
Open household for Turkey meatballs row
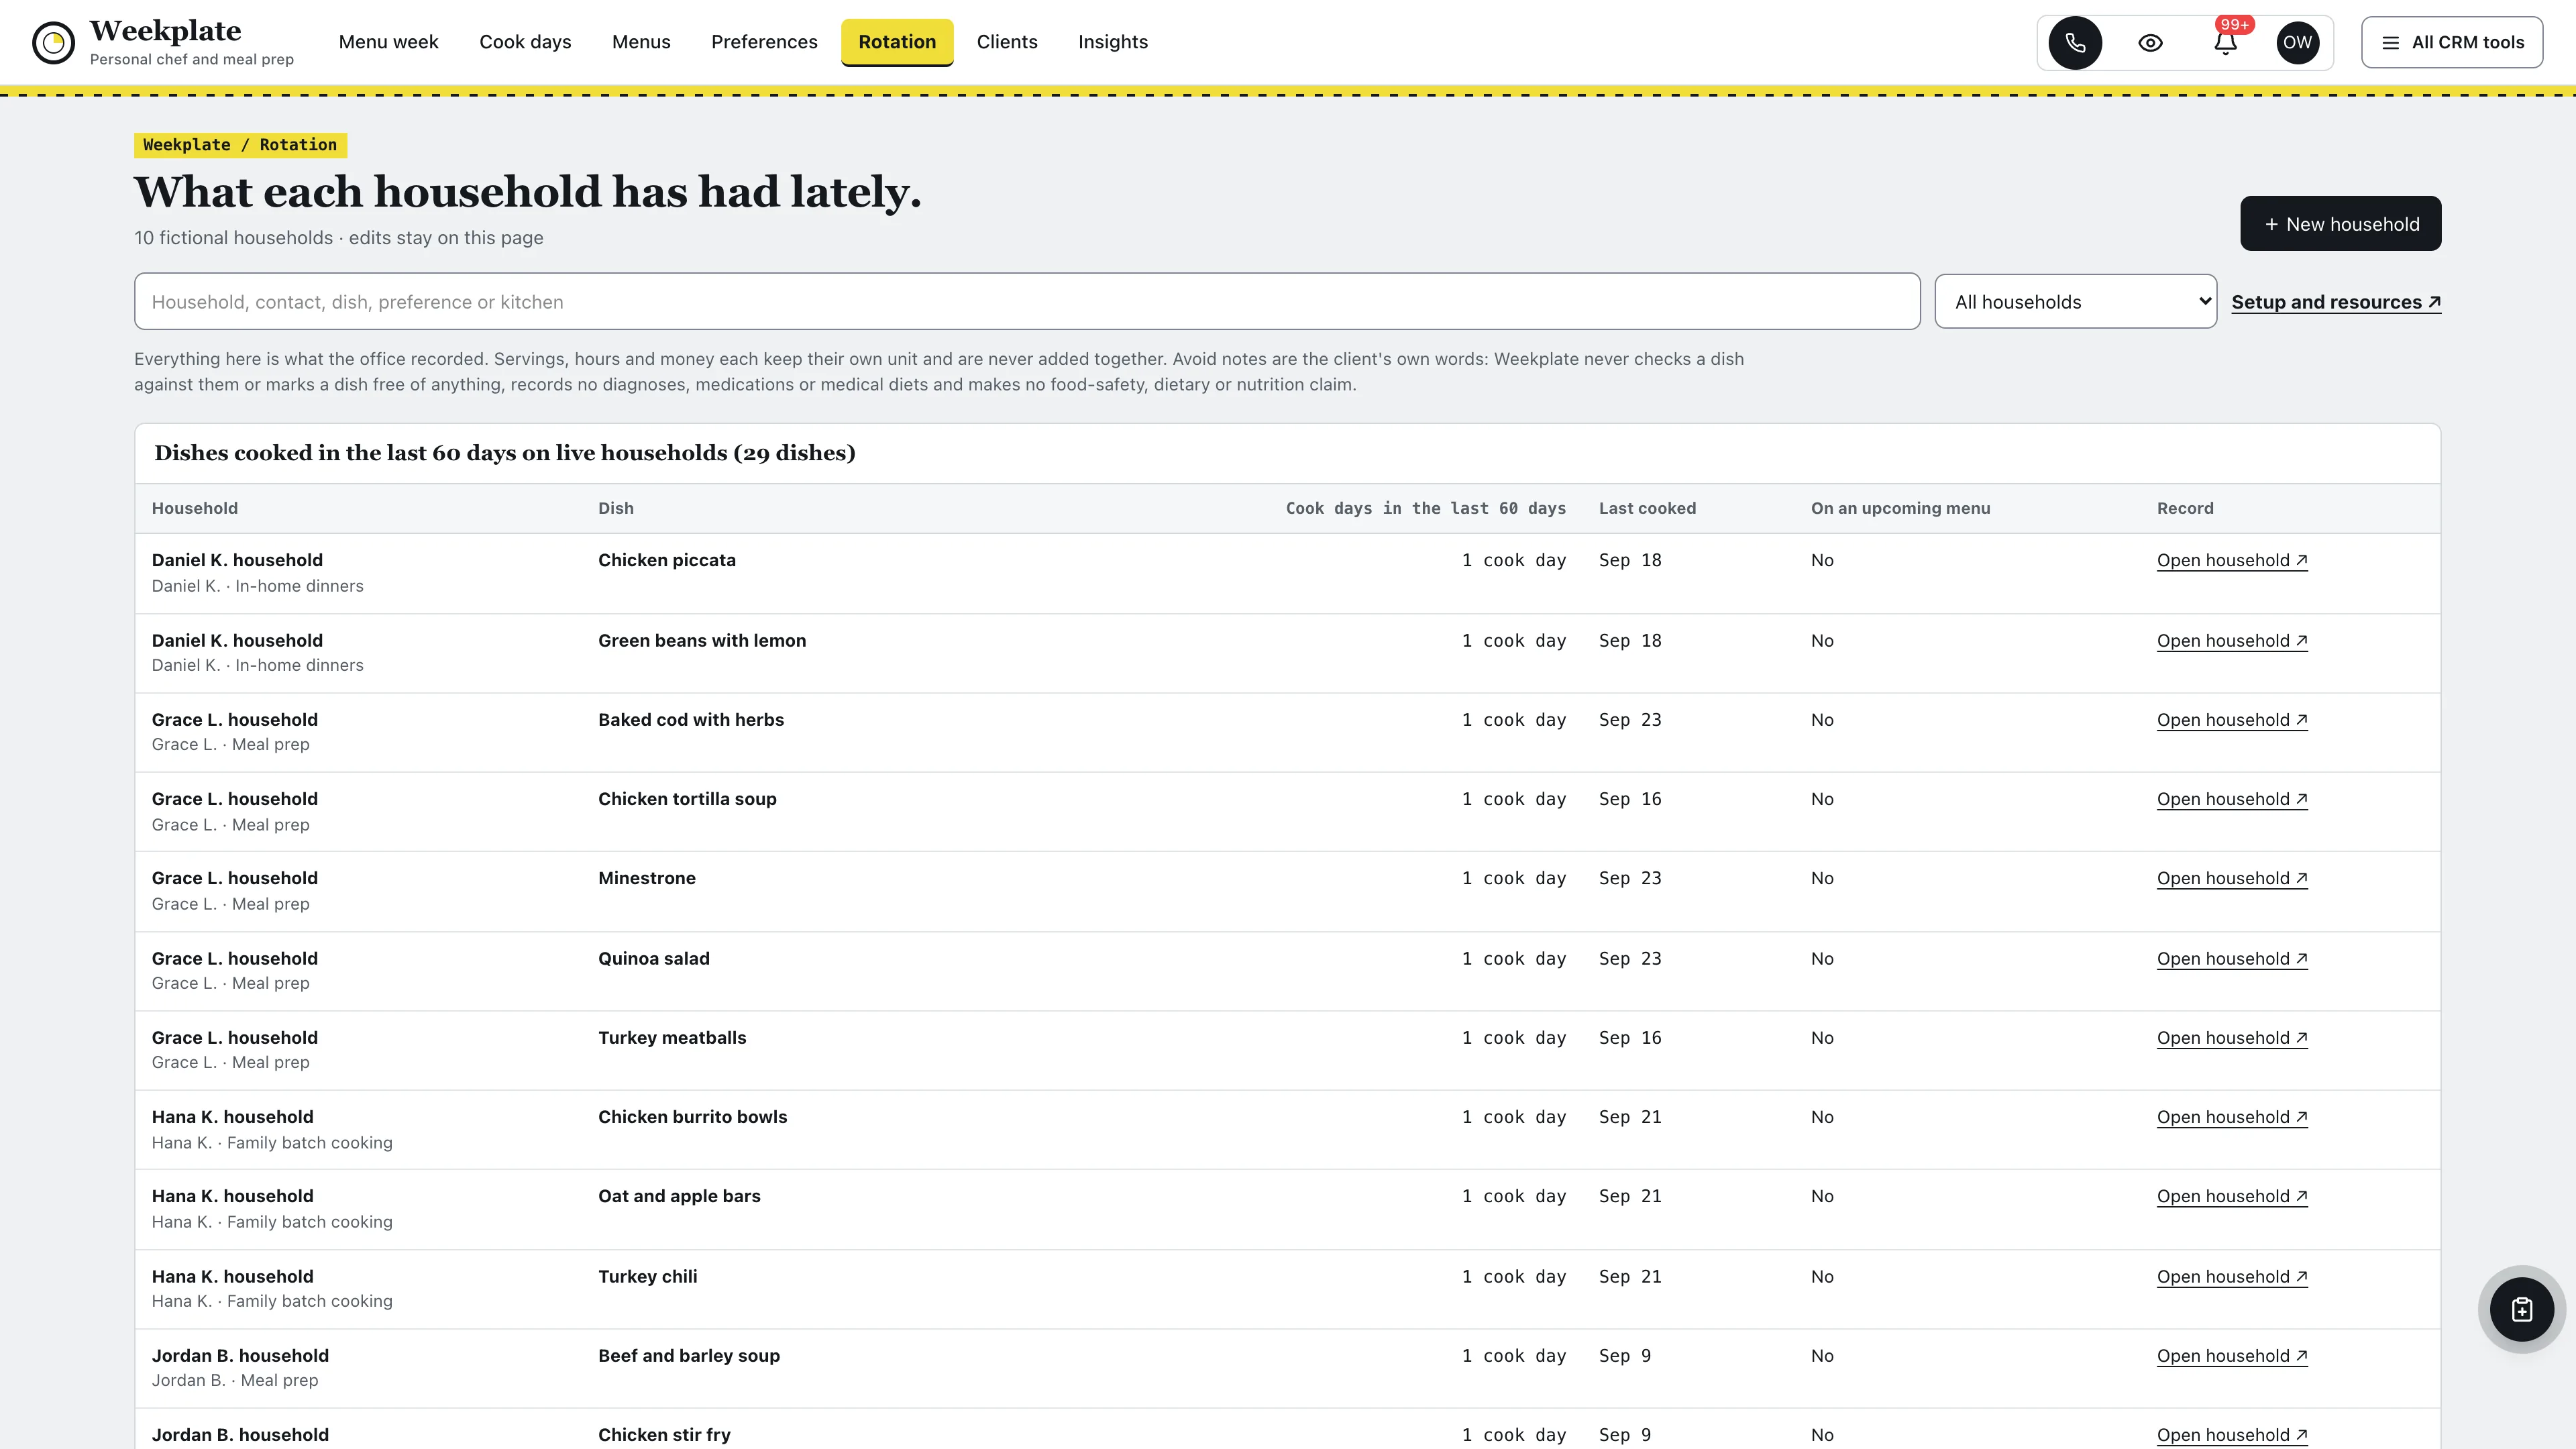coord(2232,1038)
